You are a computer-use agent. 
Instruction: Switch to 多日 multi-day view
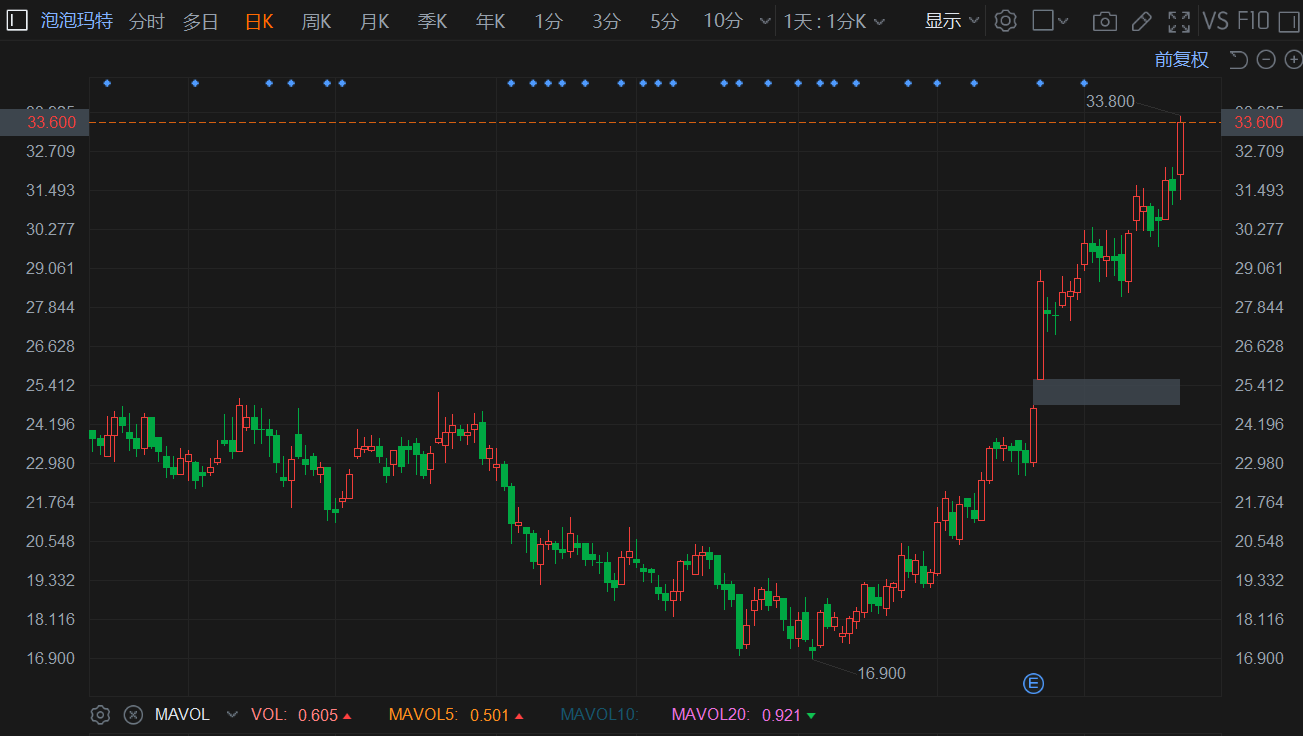pyautogui.click(x=200, y=21)
